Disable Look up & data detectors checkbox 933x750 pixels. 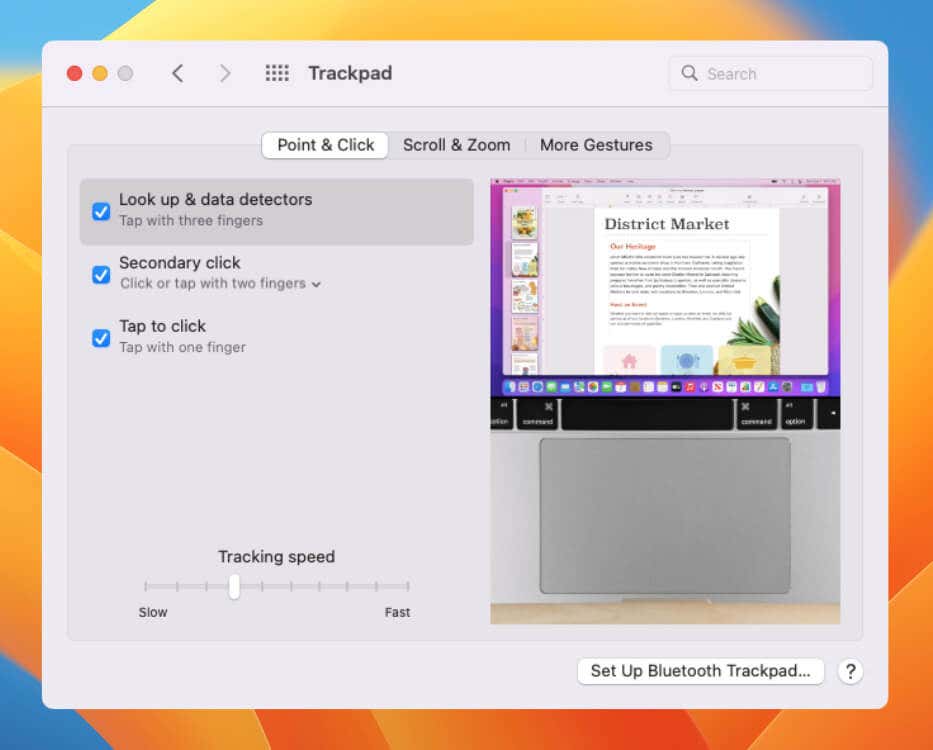(x=101, y=211)
